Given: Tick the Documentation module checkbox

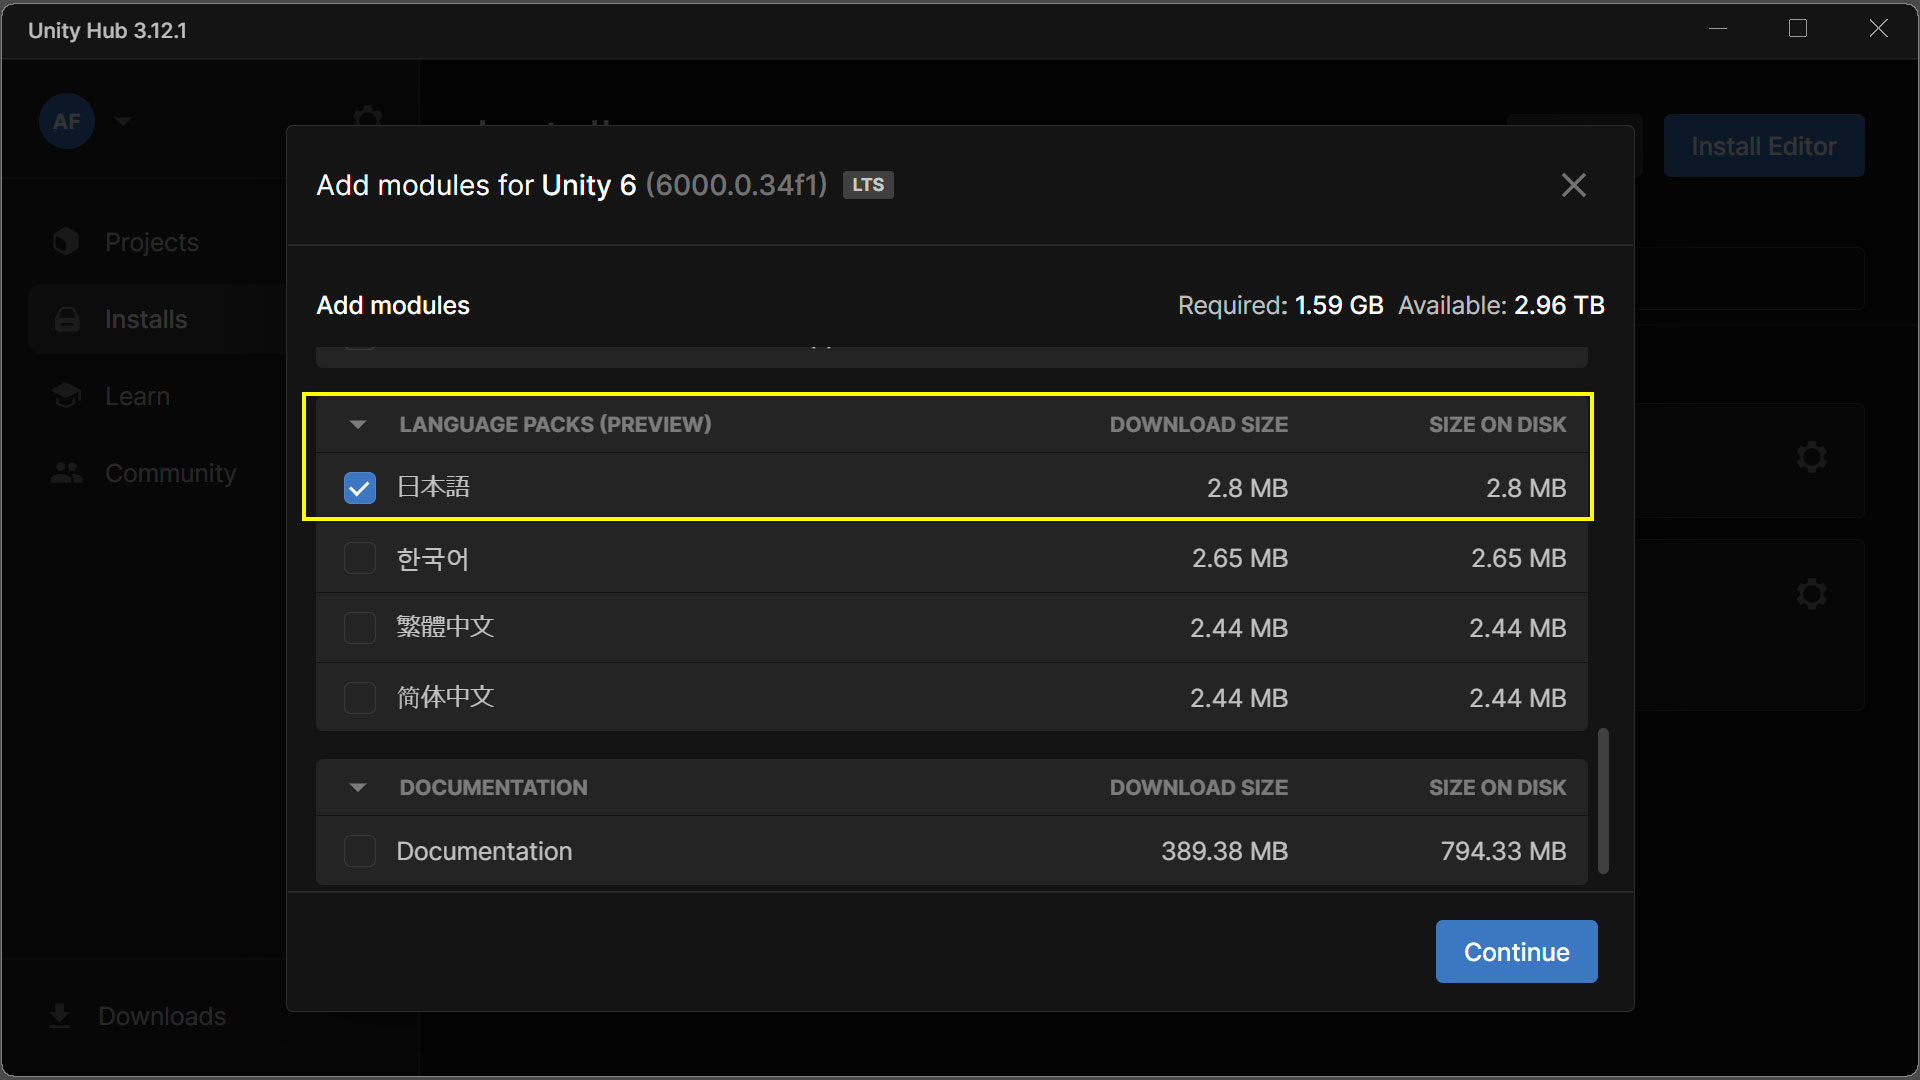Looking at the screenshot, I should (360, 851).
